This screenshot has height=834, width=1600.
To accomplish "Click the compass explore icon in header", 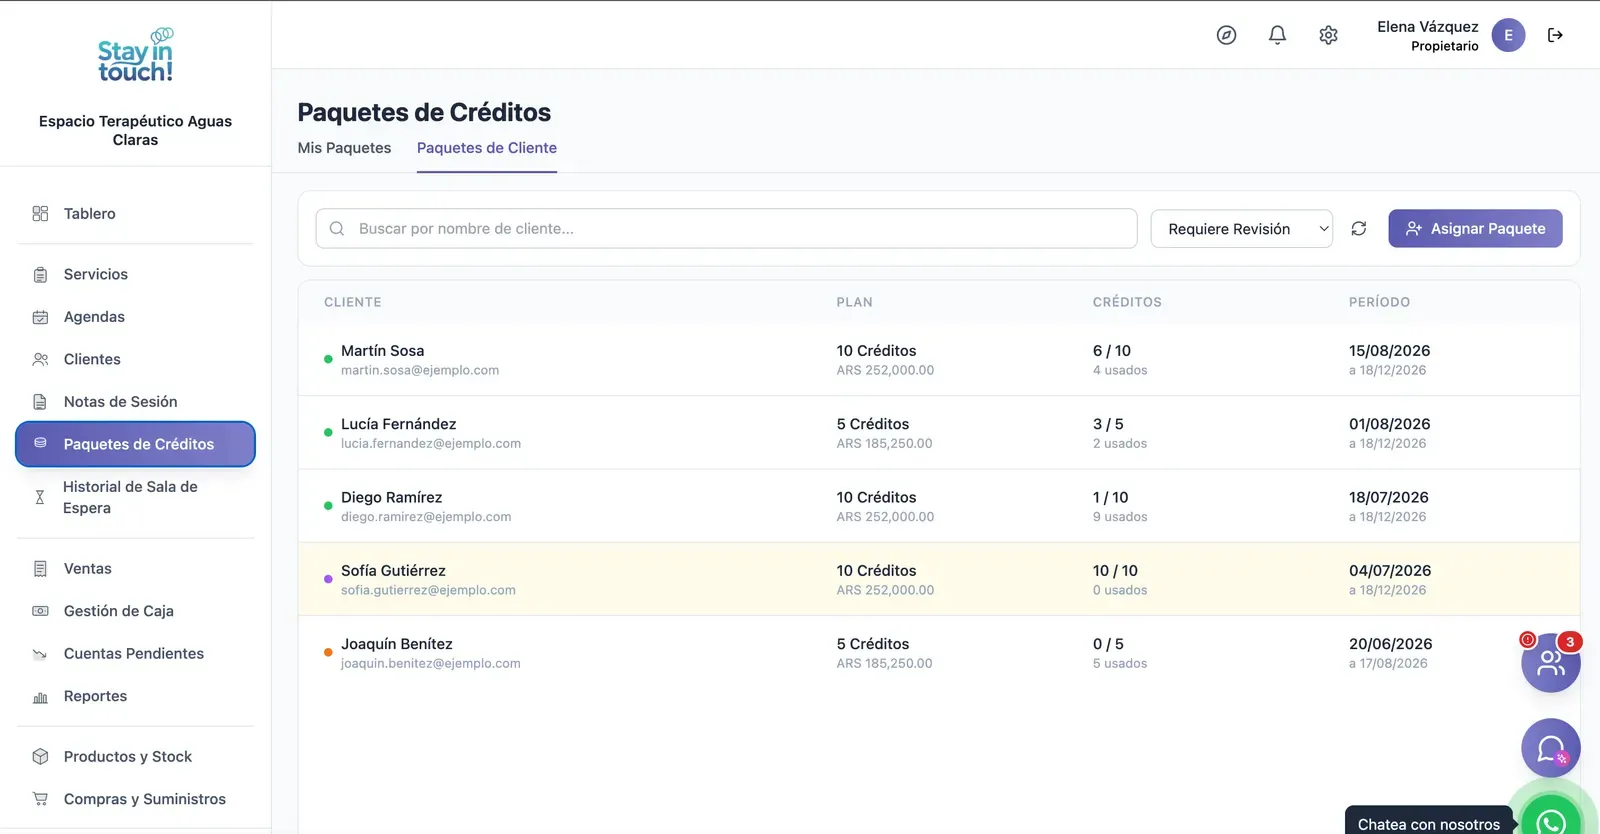I will (x=1226, y=35).
